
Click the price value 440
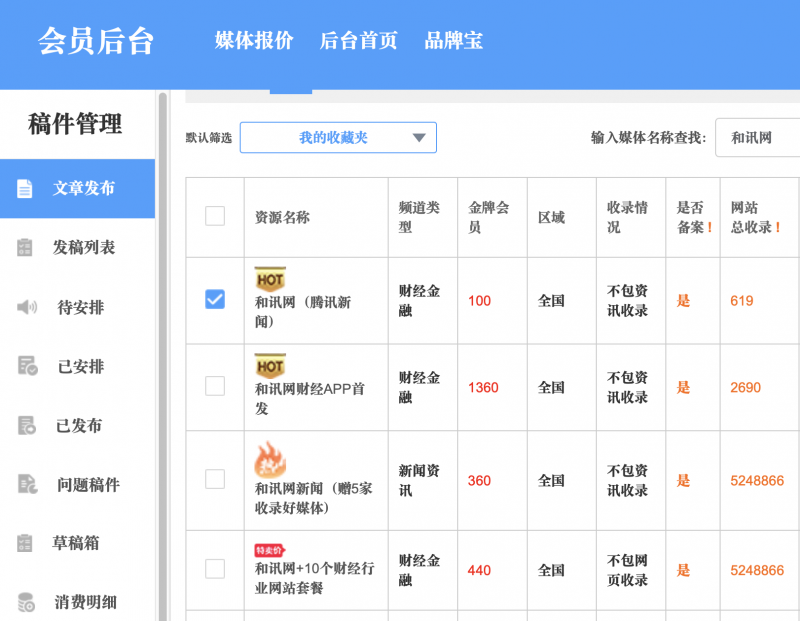(480, 570)
